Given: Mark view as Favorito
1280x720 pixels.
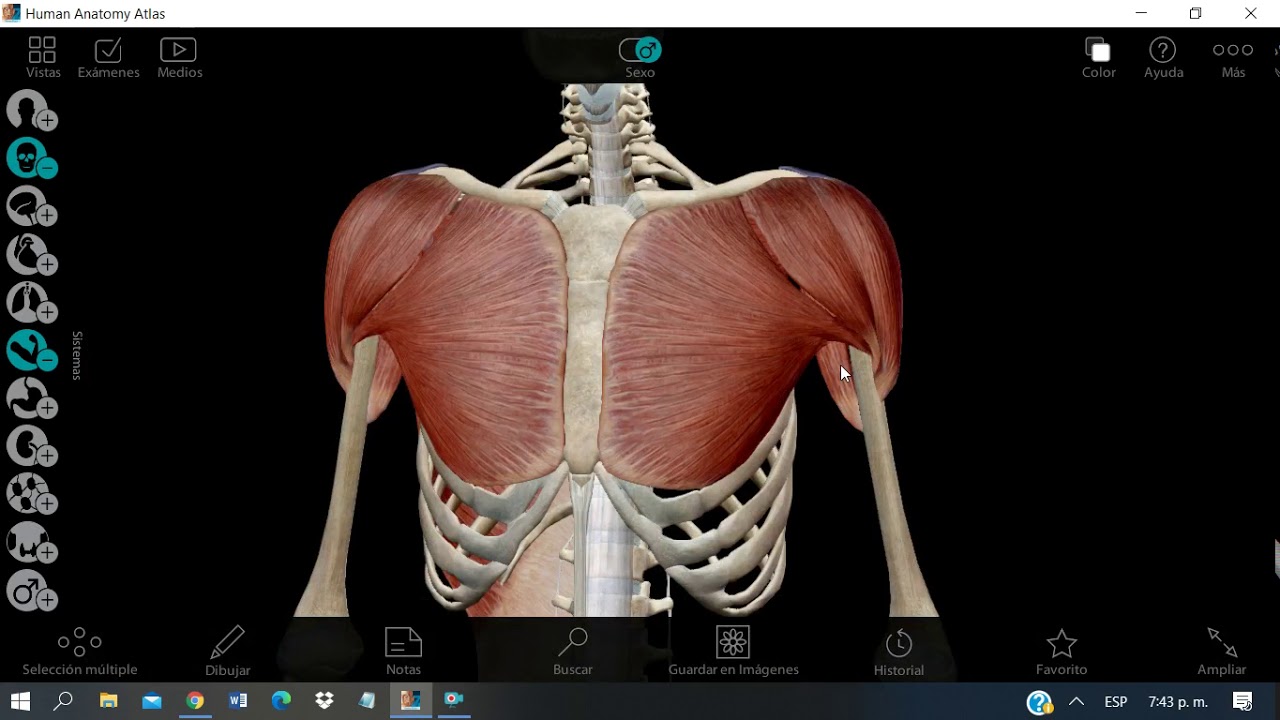Looking at the screenshot, I should (x=1061, y=652).
